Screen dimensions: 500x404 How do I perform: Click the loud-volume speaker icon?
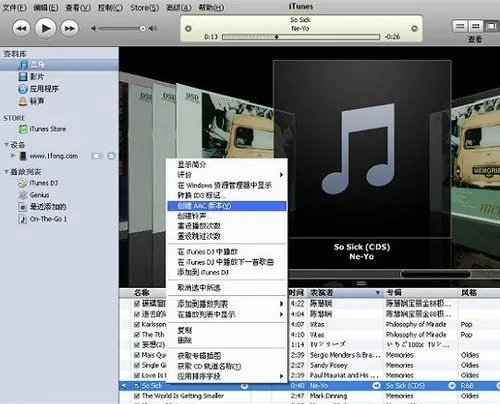pos(153,29)
